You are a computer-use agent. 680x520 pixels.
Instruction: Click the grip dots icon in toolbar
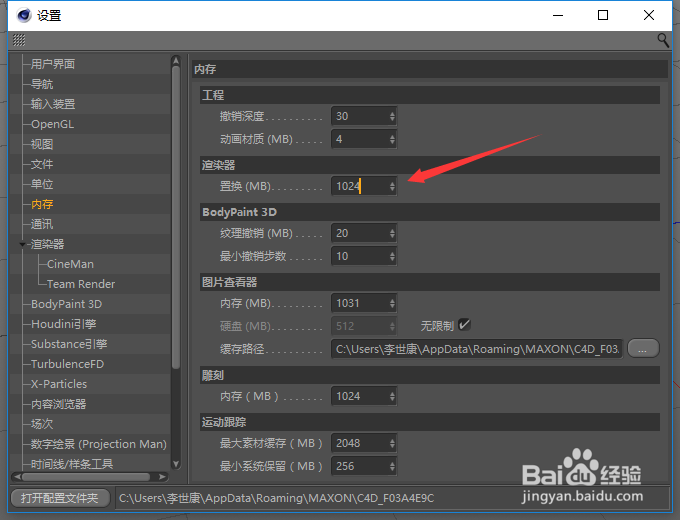tap(19, 40)
